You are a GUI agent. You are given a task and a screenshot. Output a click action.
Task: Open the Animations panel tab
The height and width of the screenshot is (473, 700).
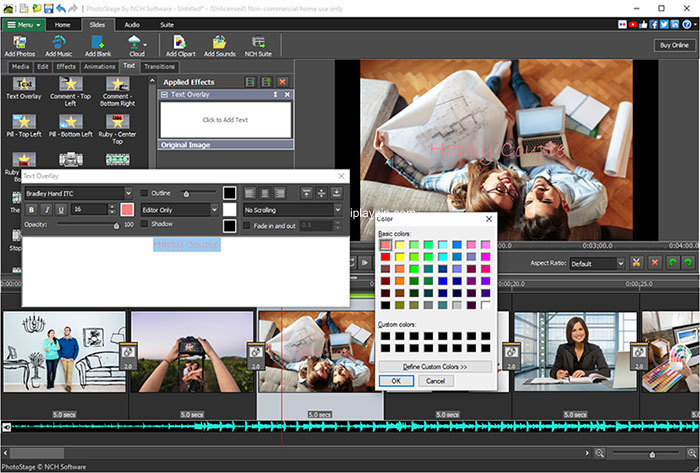click(x=99, y=67)
